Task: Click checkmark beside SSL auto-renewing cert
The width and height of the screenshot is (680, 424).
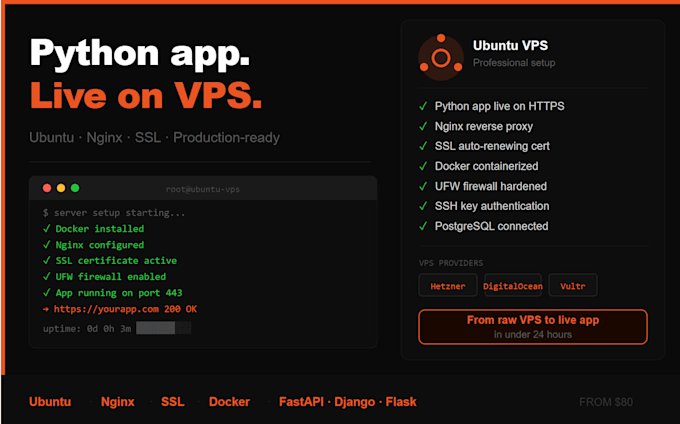Action: tap(423, 146)
